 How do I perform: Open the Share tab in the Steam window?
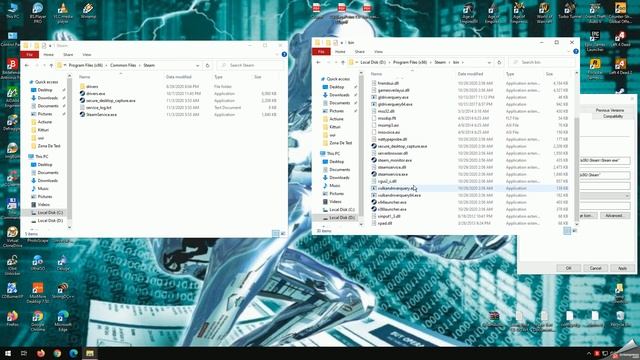coord(68,55)
